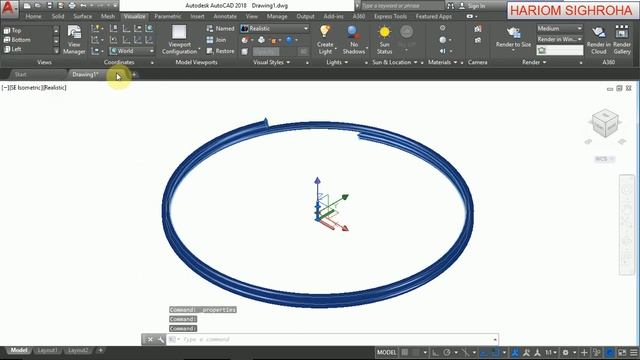The height and width of the screenshot is (360, 640).
Task: Click the workspace switching gear icon
Action: coord(565,352)
